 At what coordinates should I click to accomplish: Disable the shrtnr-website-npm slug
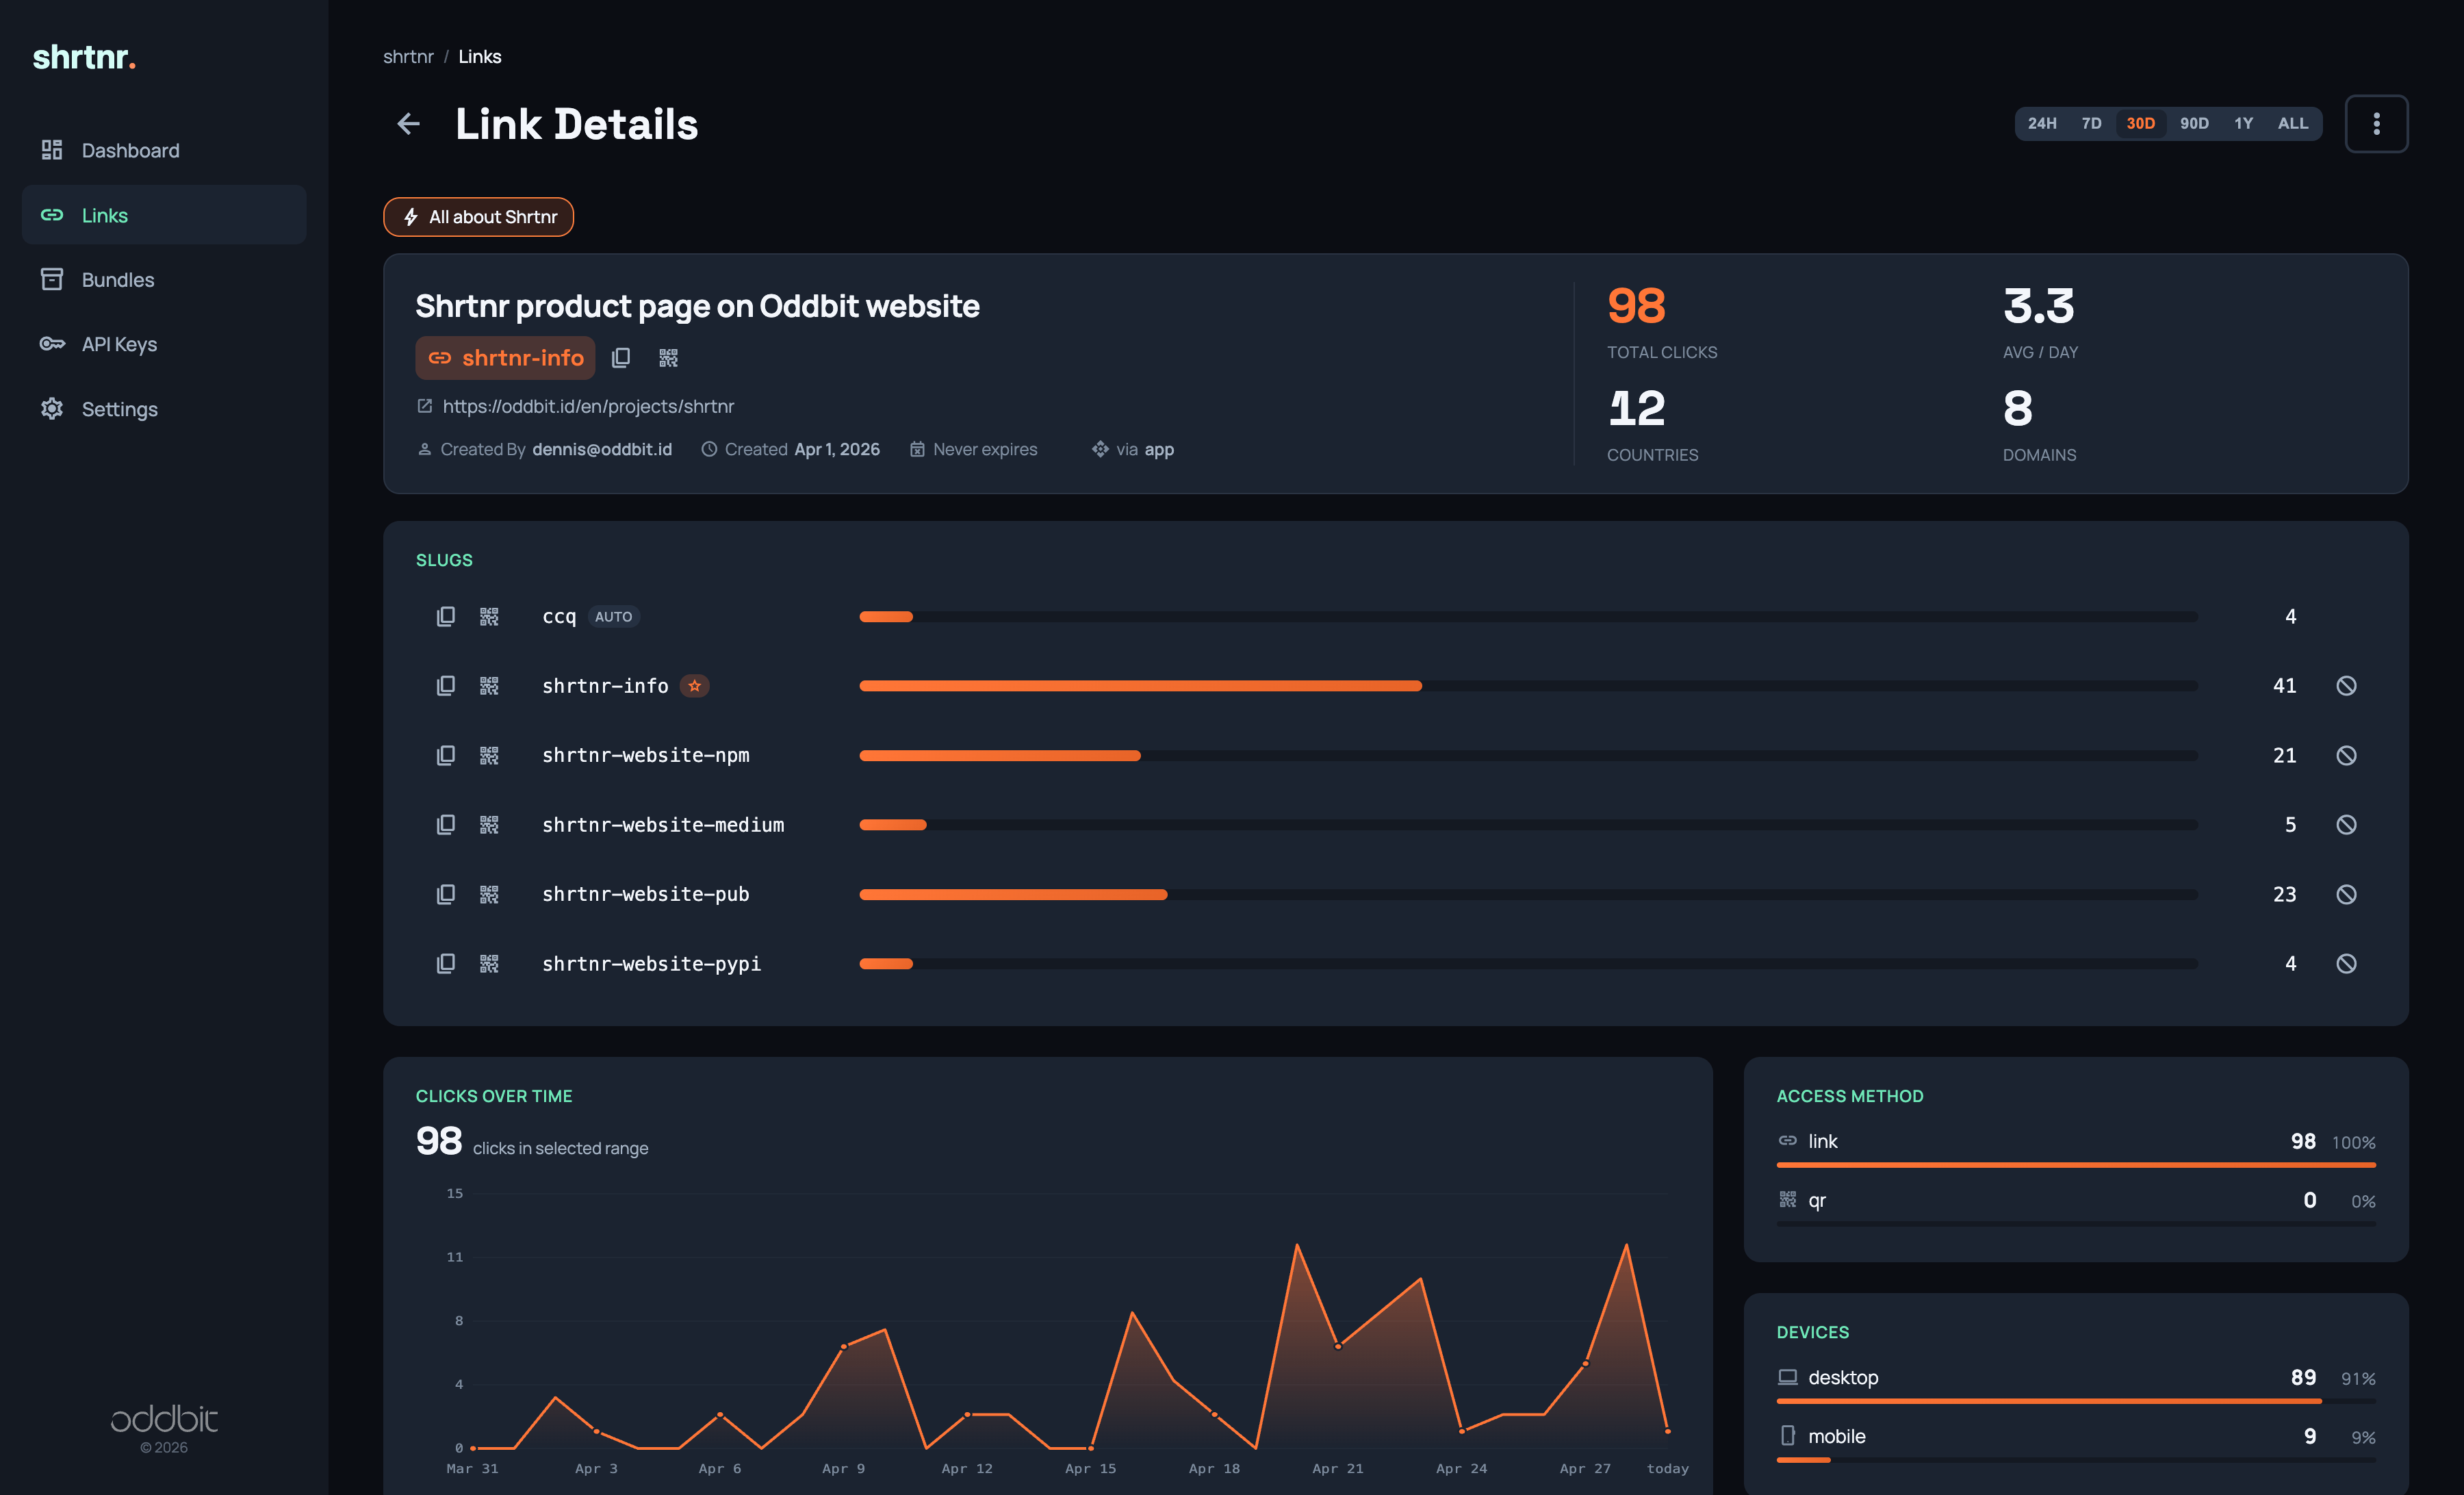(2346, 756)
